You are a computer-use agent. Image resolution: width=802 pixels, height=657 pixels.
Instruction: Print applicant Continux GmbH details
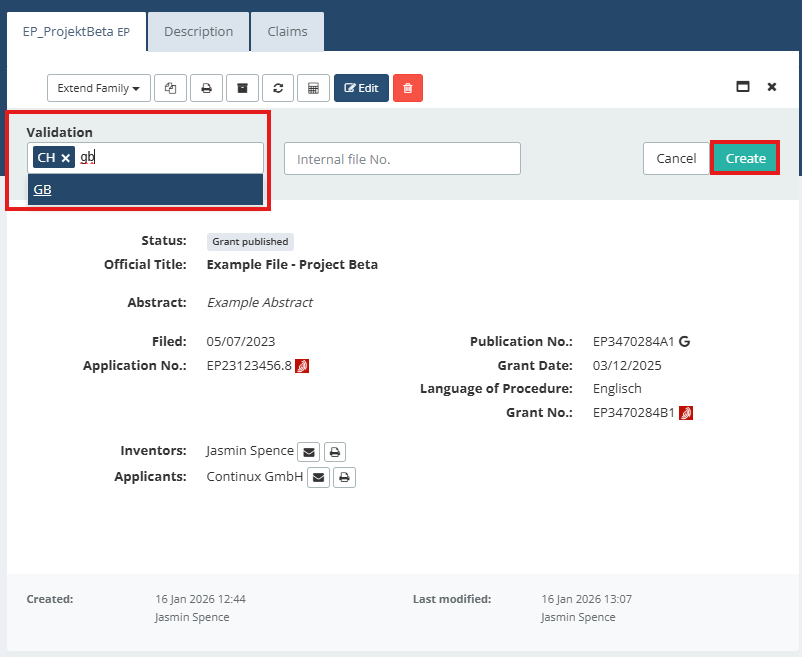coord(344,478)
